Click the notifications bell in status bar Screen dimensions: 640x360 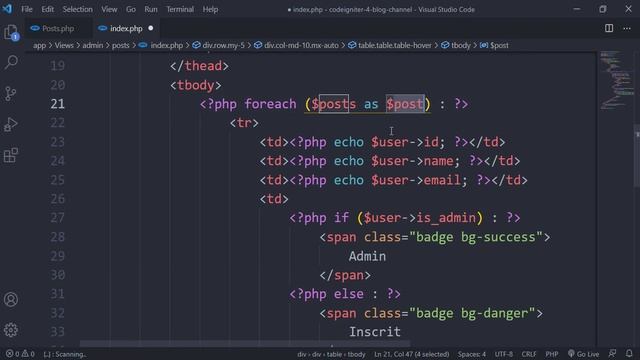tap(629, 353)
